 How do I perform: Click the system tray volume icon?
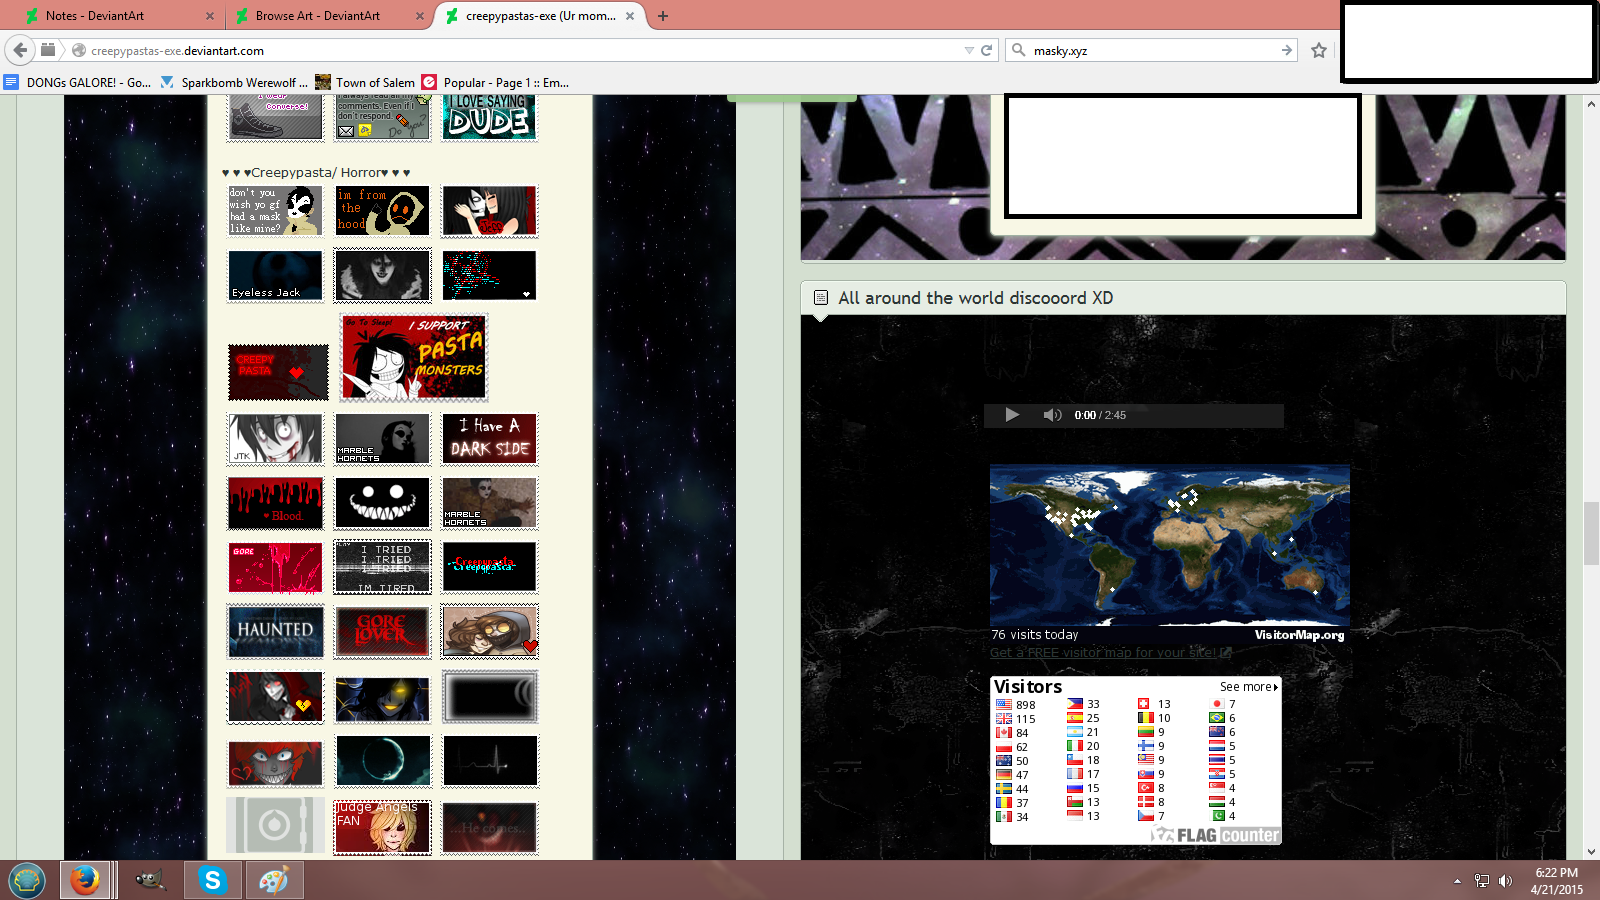pyautogui.click(x=1506, y=881)
